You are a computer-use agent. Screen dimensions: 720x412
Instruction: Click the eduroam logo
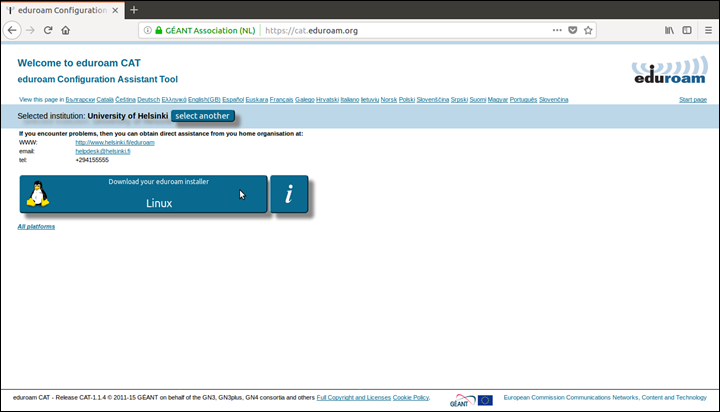tap(669, 70)
